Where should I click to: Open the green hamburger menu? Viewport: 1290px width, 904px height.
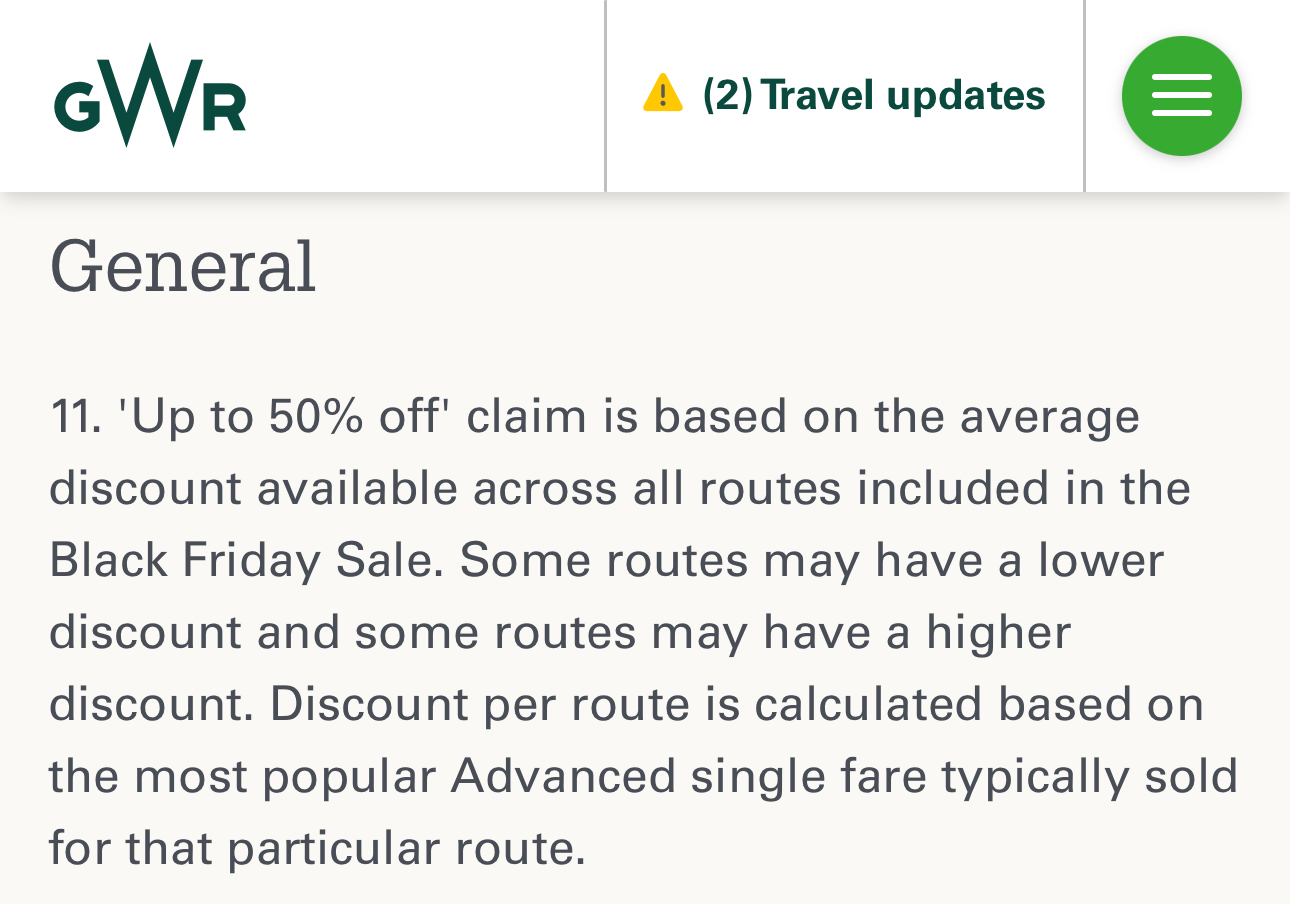1181,96
